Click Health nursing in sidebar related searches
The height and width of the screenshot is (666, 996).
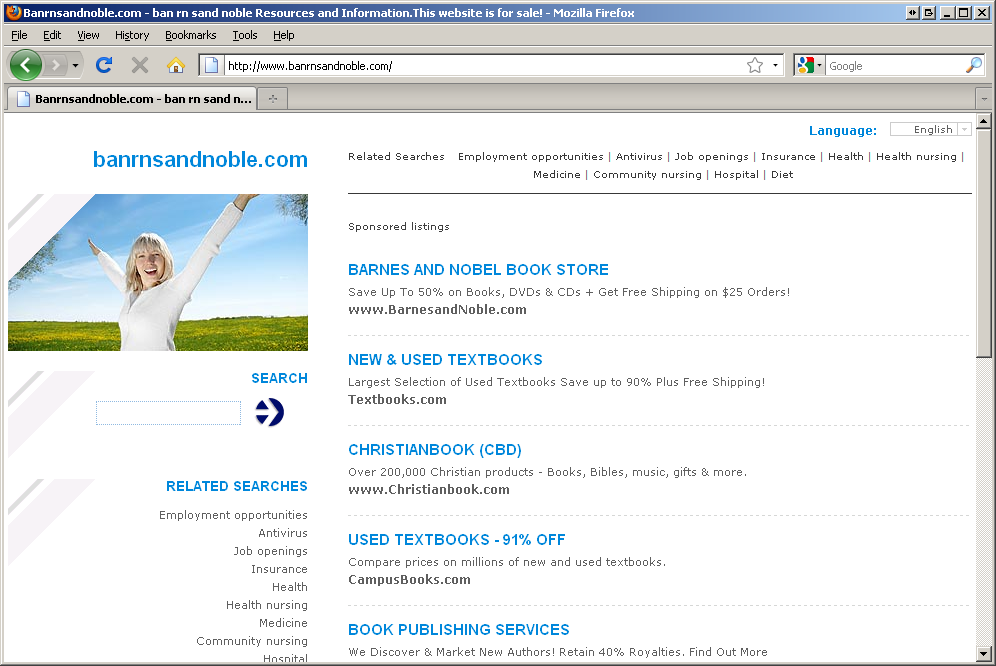267,605
